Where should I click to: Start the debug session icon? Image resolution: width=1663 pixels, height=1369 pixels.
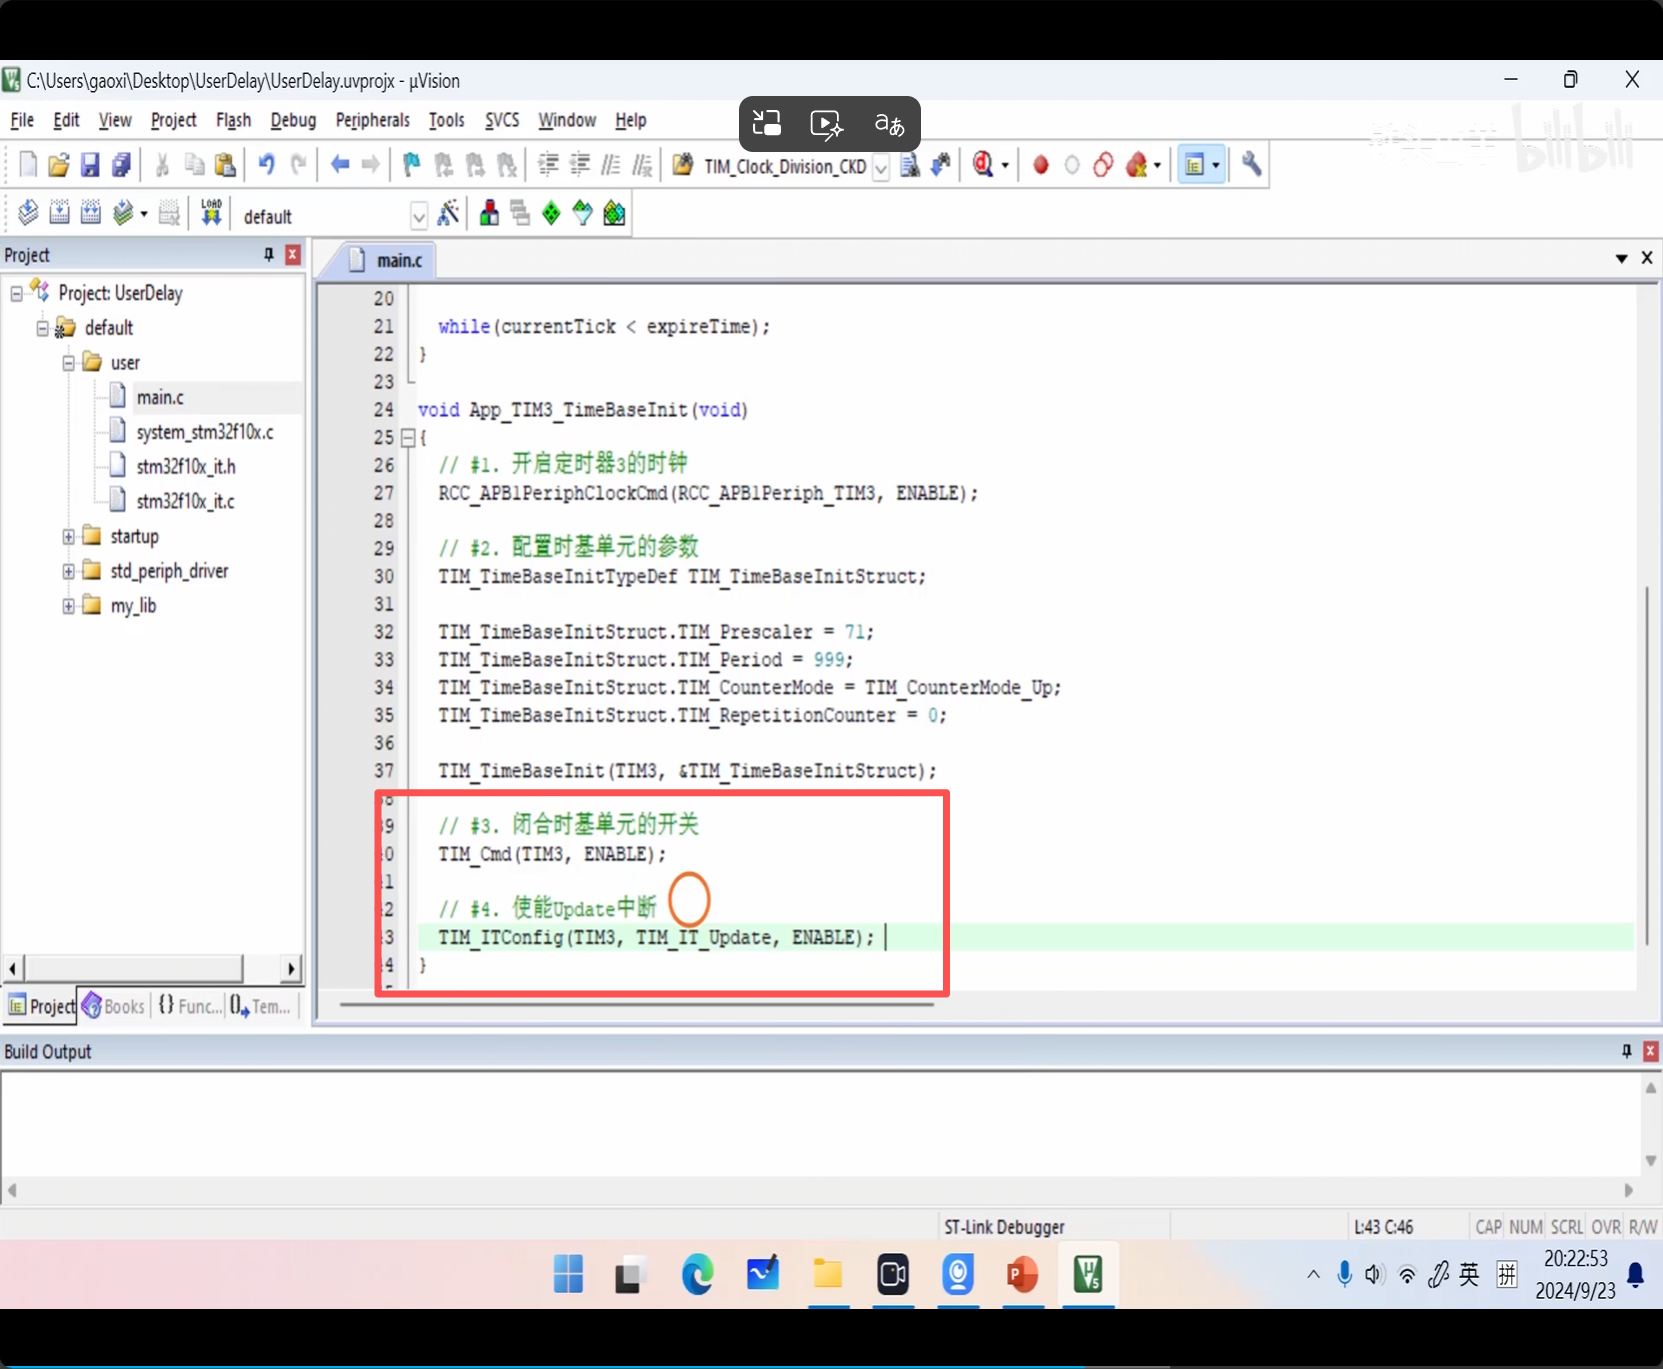click(x=983, y=165)
